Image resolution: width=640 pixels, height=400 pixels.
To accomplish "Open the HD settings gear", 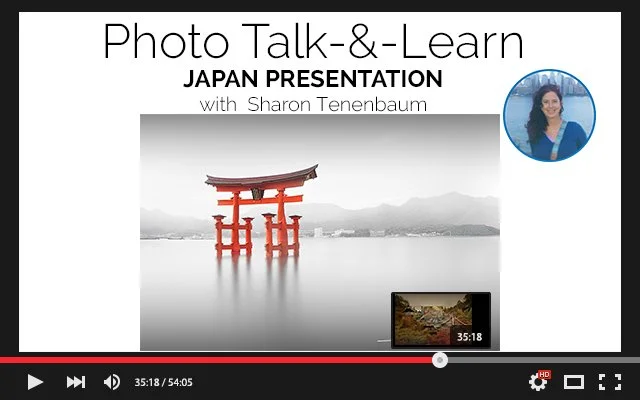I will click(539, 382).
